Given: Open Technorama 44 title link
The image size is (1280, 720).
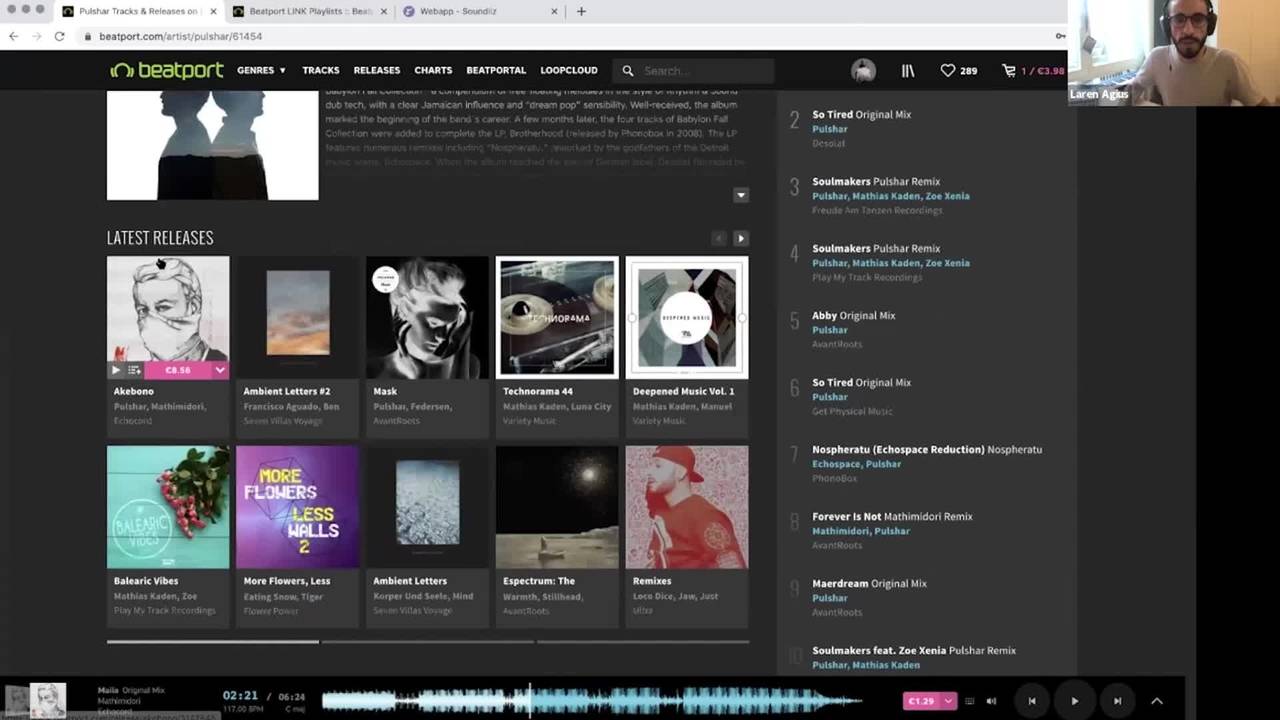Looking at the screenshot, I should [538, 391].
